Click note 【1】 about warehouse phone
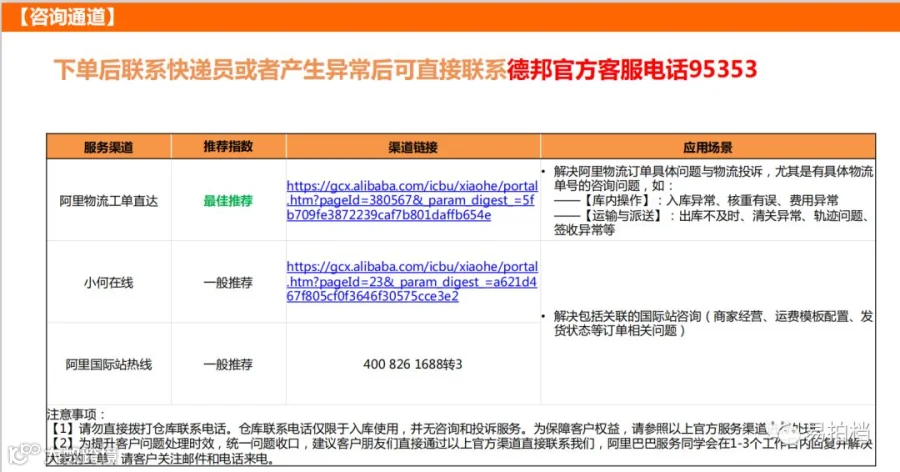The height and width of the screenshot is (472, 900). click(x=435, y=428)
